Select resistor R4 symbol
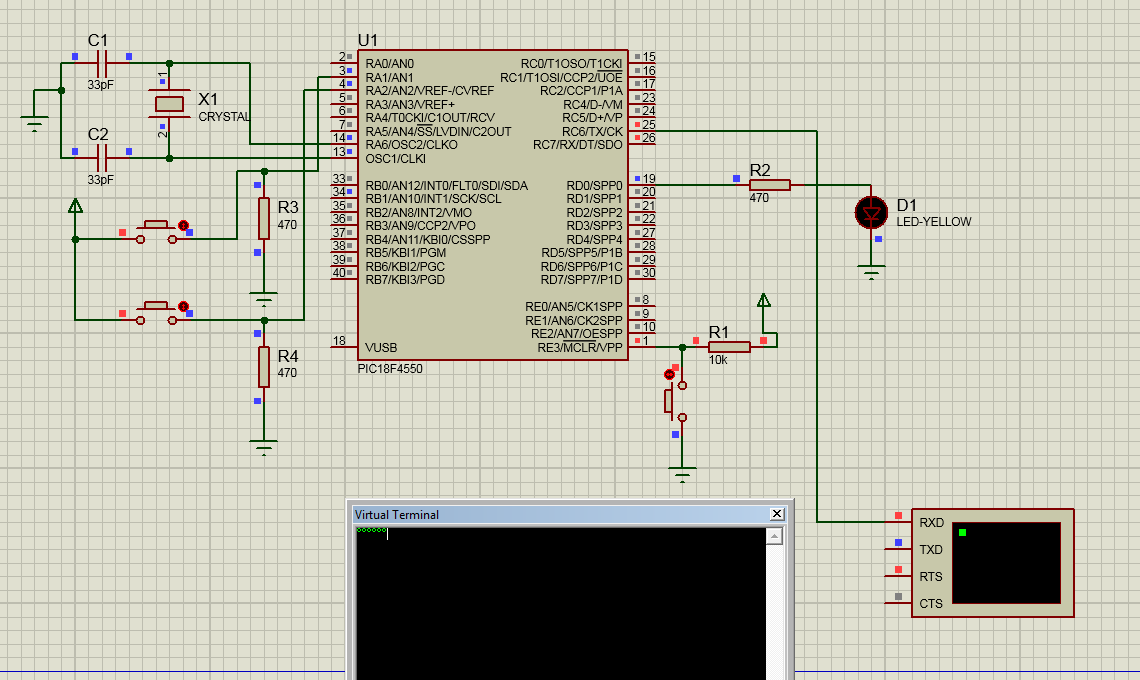Screen dimensions: 1140x680 click(x=264, y=367)
